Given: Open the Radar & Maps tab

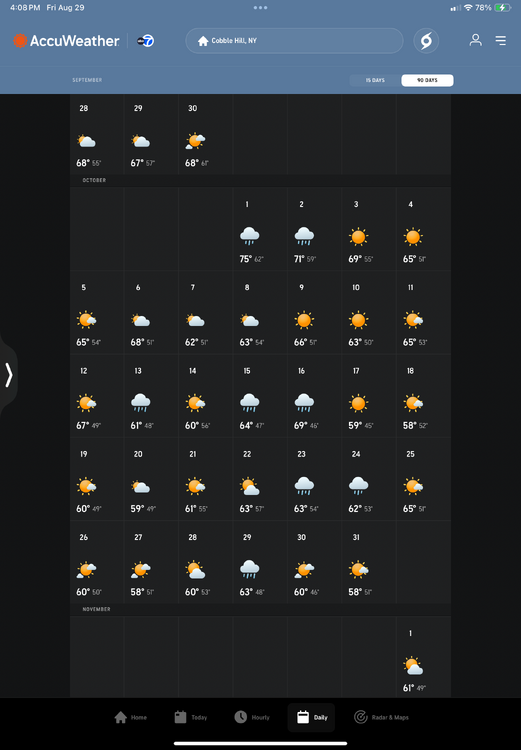Looking at the screenshot, I should (381, 717).
